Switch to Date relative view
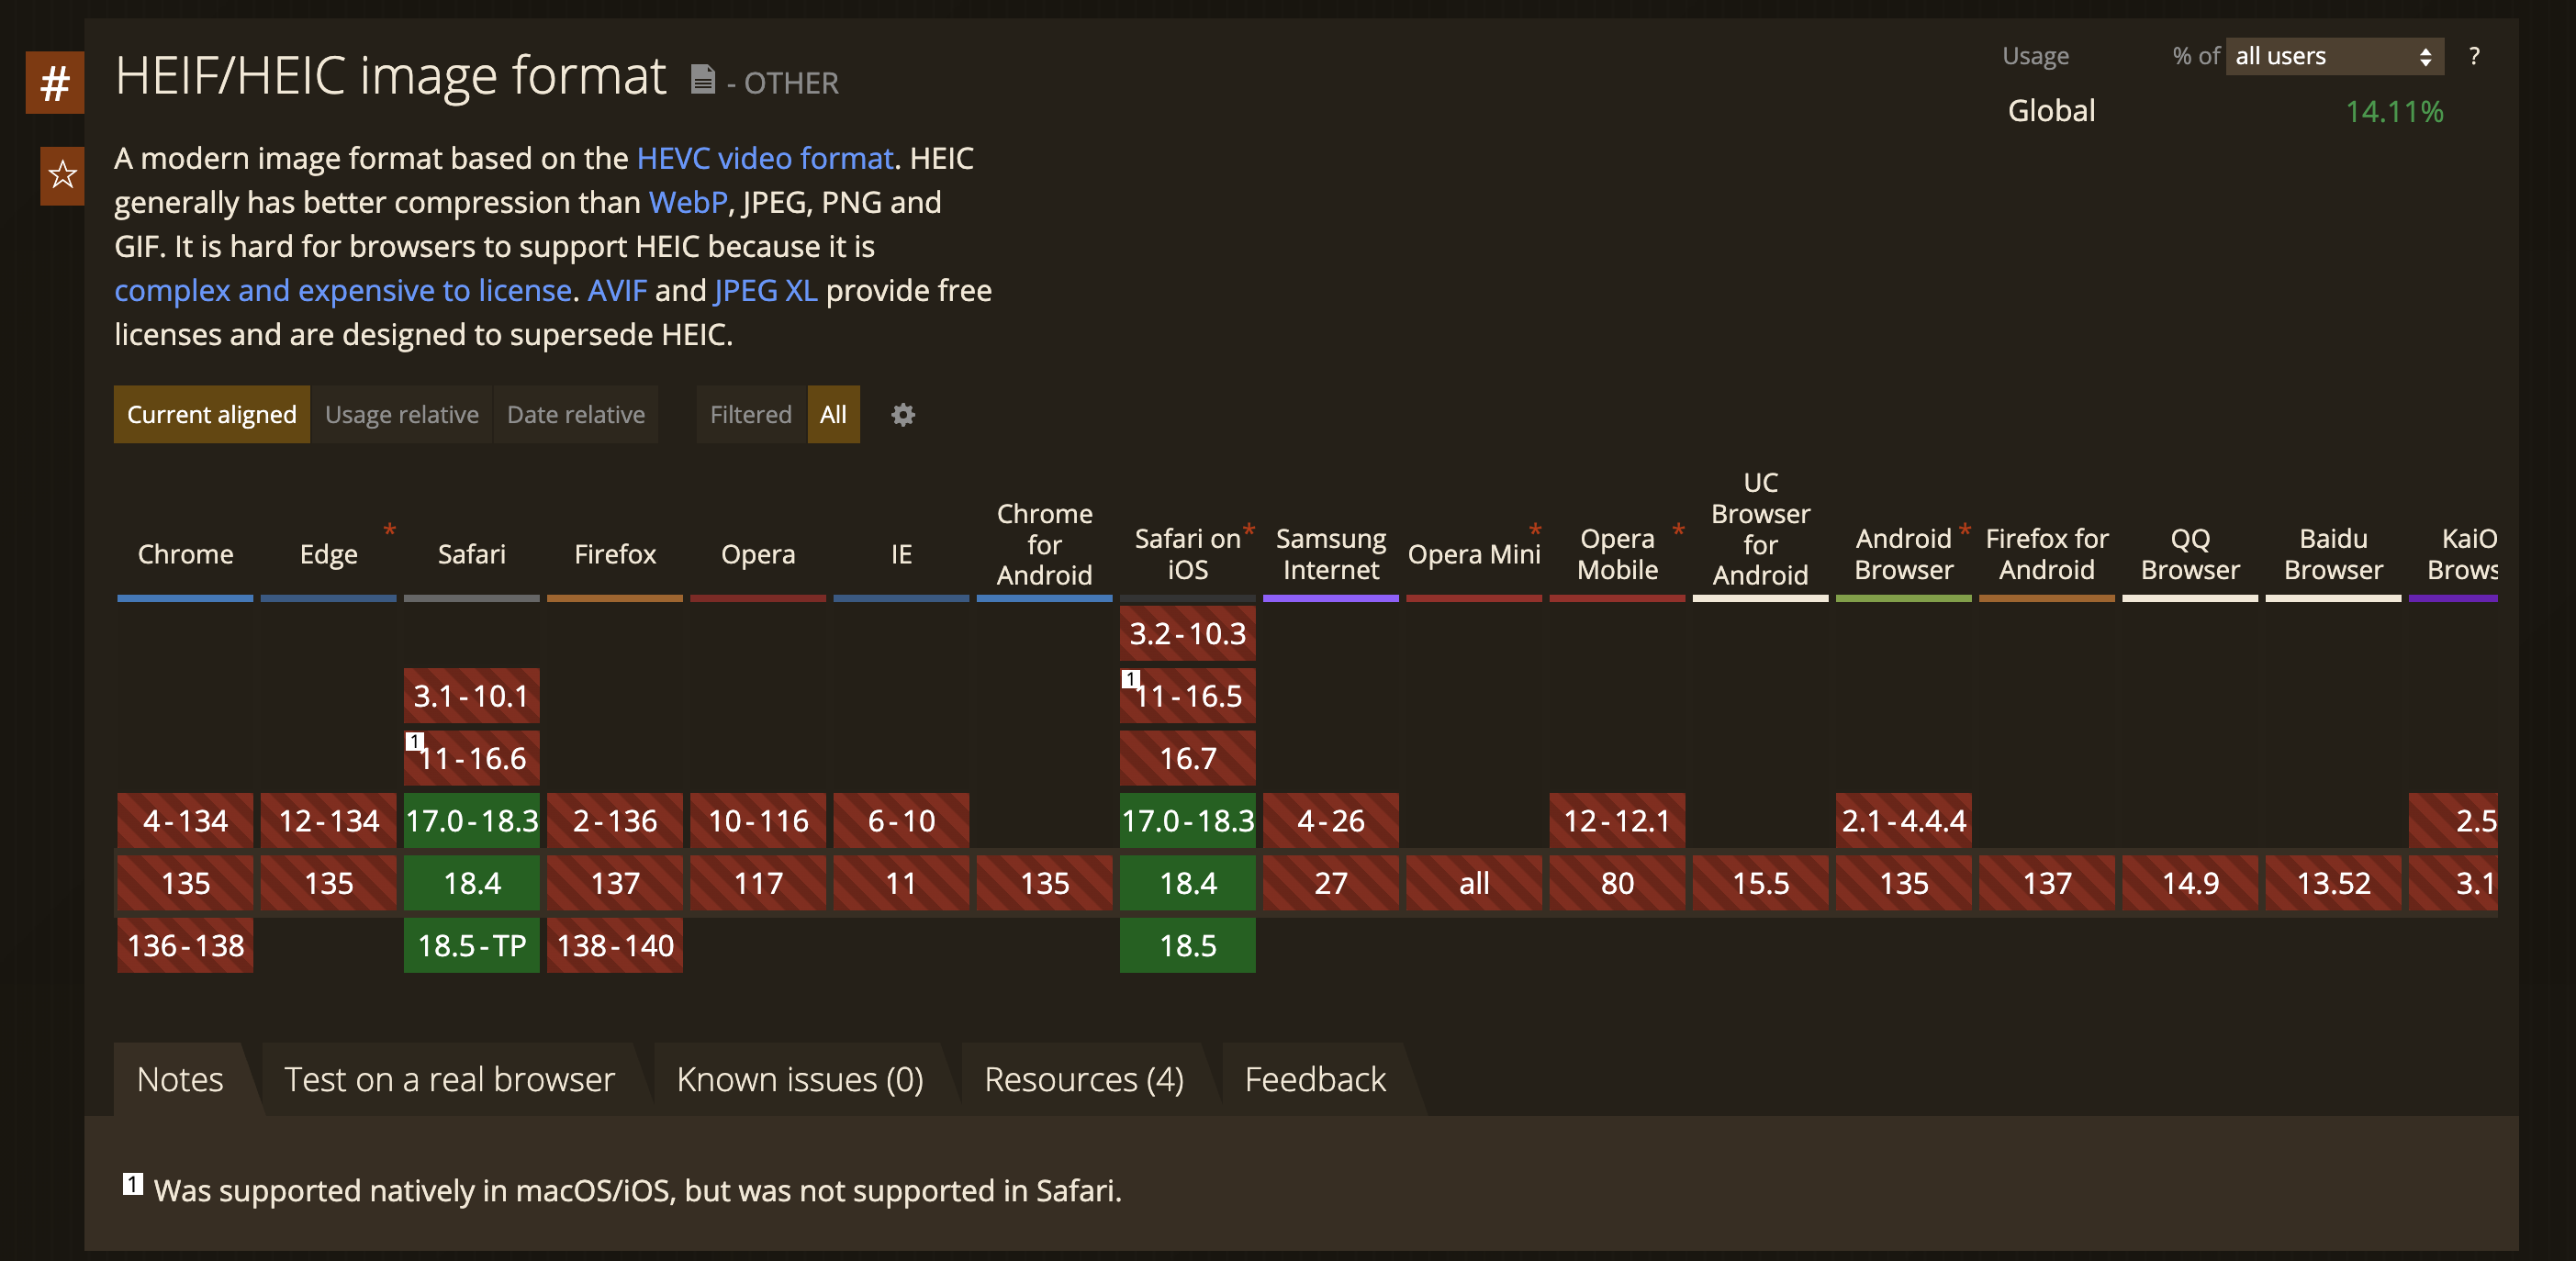2576x1261 pixels. (576, 415)
